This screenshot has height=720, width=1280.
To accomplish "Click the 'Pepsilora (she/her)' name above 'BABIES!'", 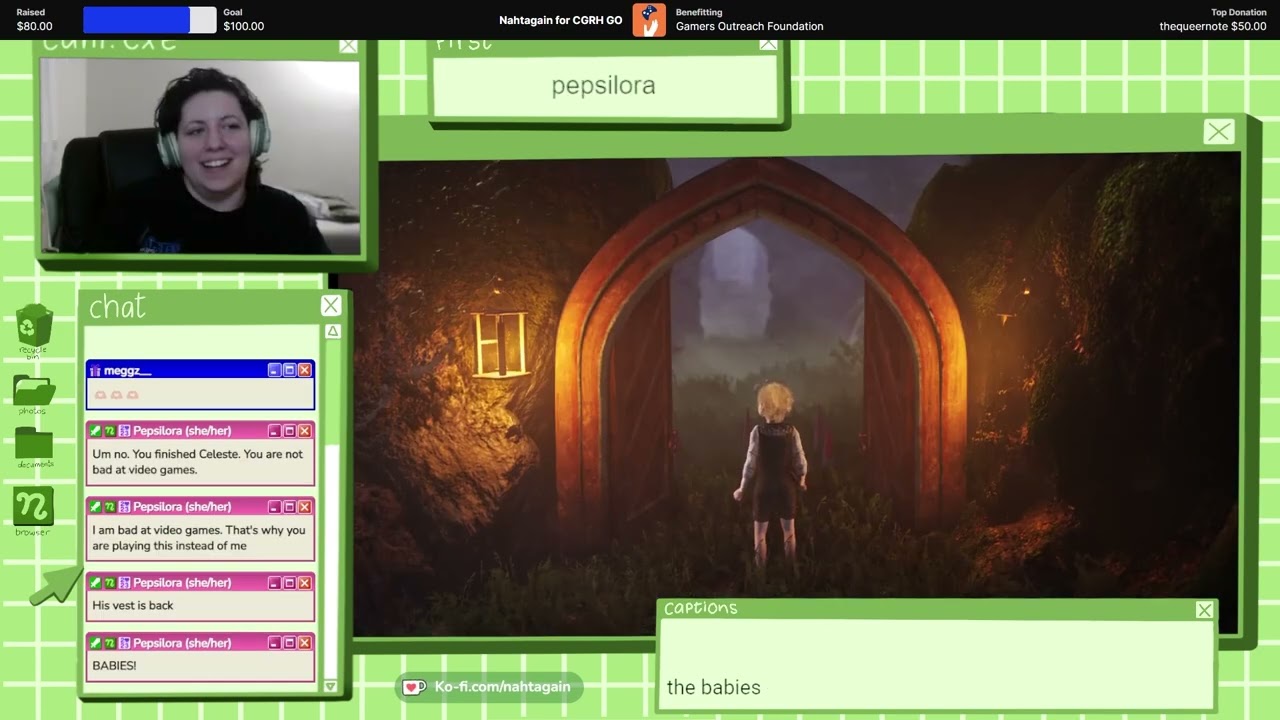I will pyautogui.click(x=182, y=643).
